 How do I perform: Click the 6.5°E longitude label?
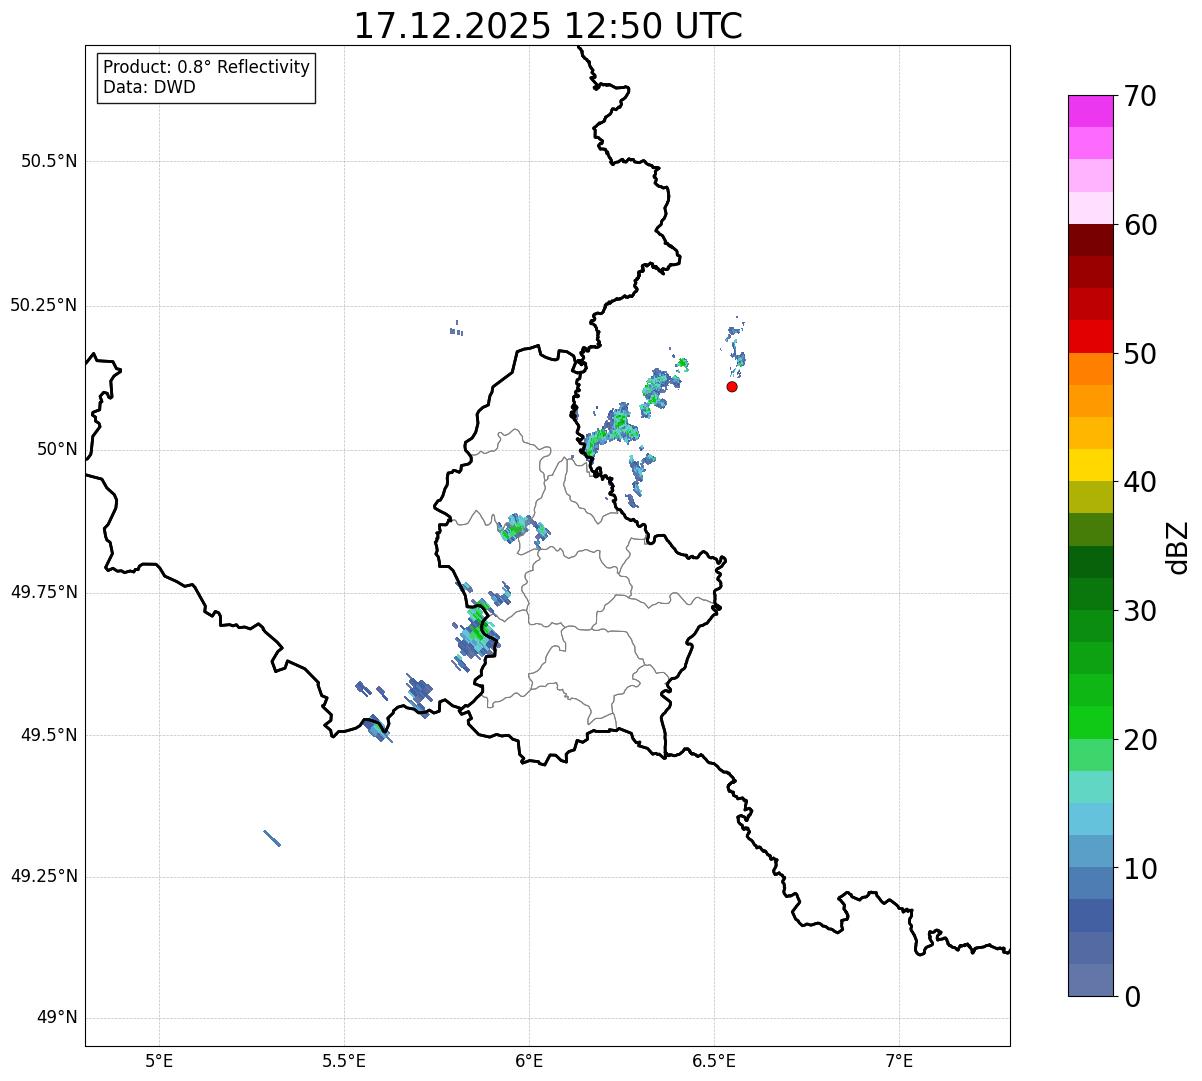714,1060
